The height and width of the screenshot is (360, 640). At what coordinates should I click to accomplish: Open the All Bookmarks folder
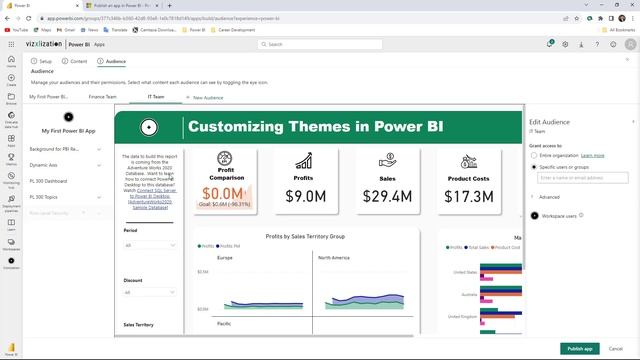pyautogui.click(x=618, y=30)
